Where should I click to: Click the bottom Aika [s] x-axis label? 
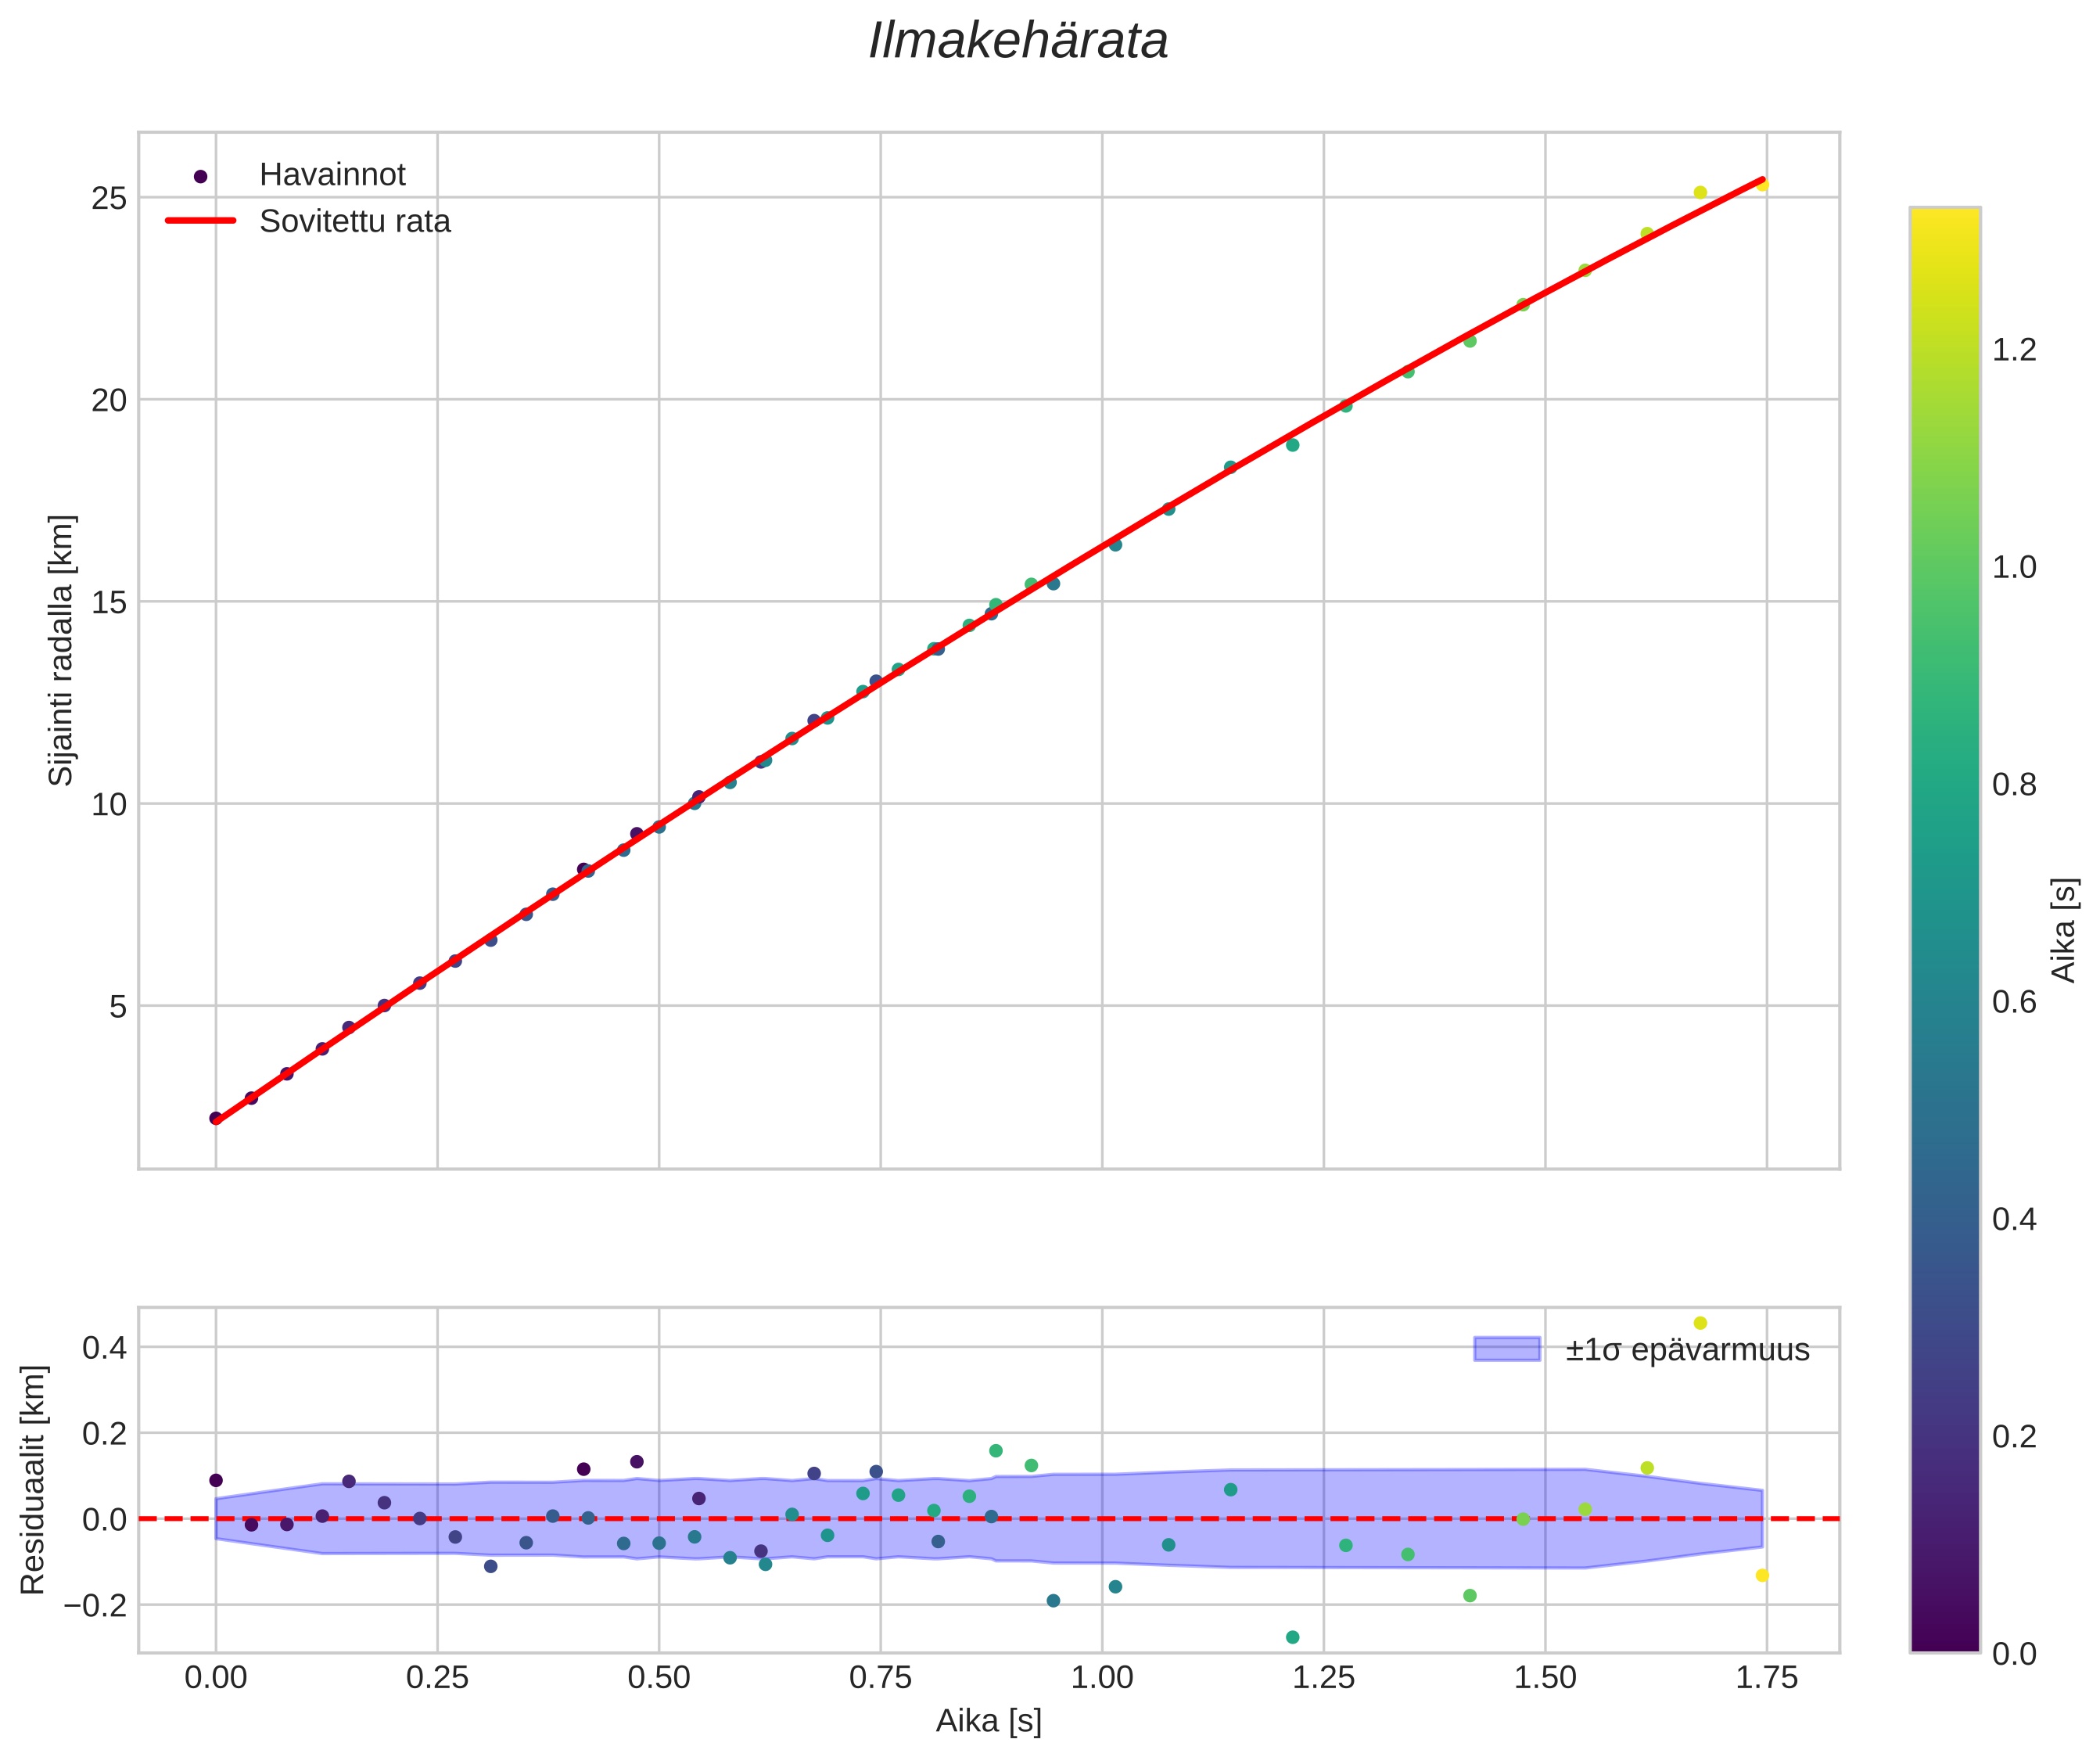tap(988, 1721)
